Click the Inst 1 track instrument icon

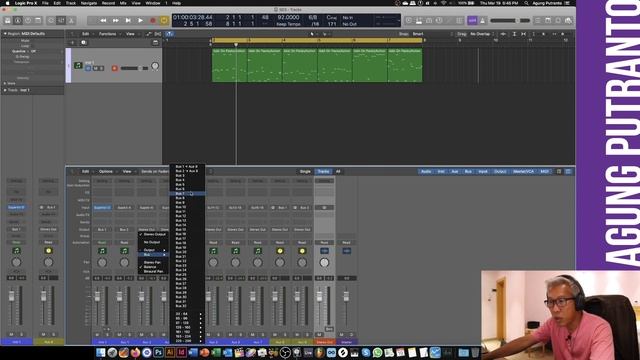point(78,65)
